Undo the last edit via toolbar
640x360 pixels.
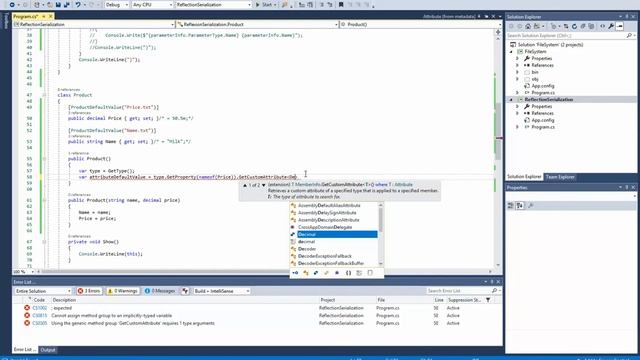click(78, 5)
